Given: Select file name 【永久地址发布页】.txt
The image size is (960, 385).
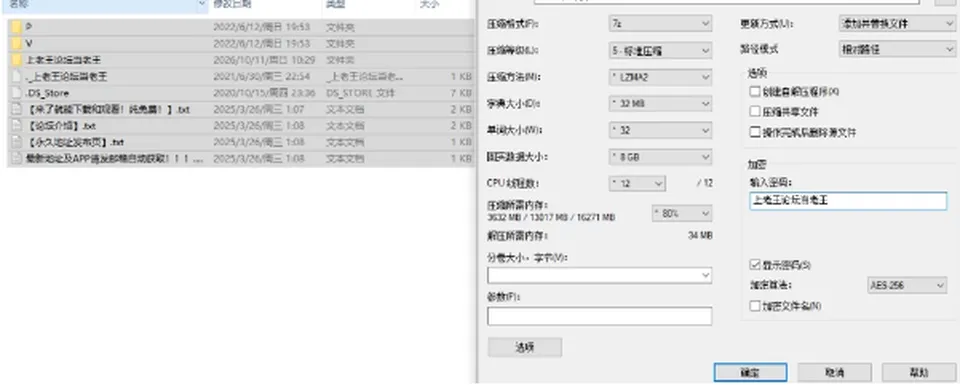Looking at the screenshot, I should tap(76, 142).
